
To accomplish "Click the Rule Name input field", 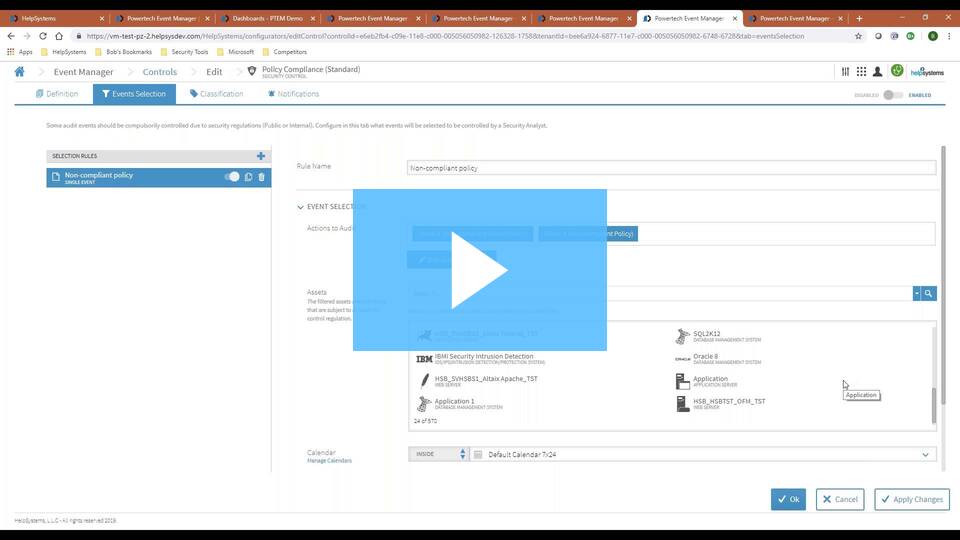I will (671, 168).
